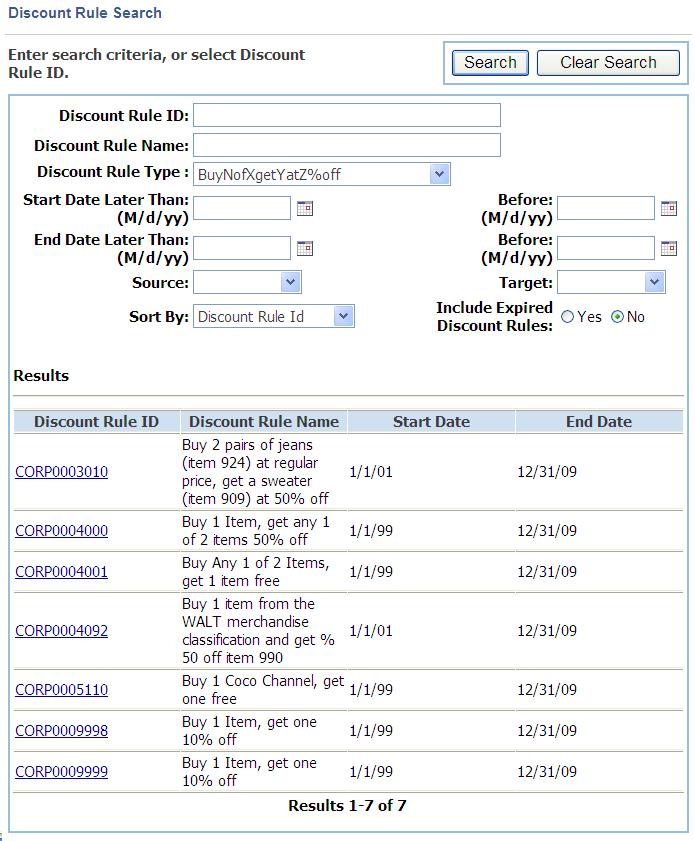Open the Target dropdown
This screenshot has height=841, width=695.
click(611, 282)
